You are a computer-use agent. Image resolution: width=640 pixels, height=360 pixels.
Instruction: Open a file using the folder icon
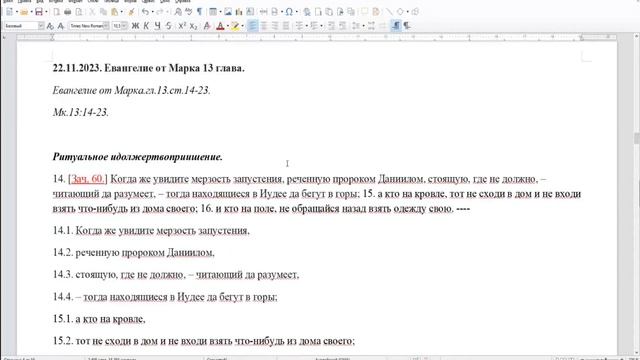click(x=24, y=12)
